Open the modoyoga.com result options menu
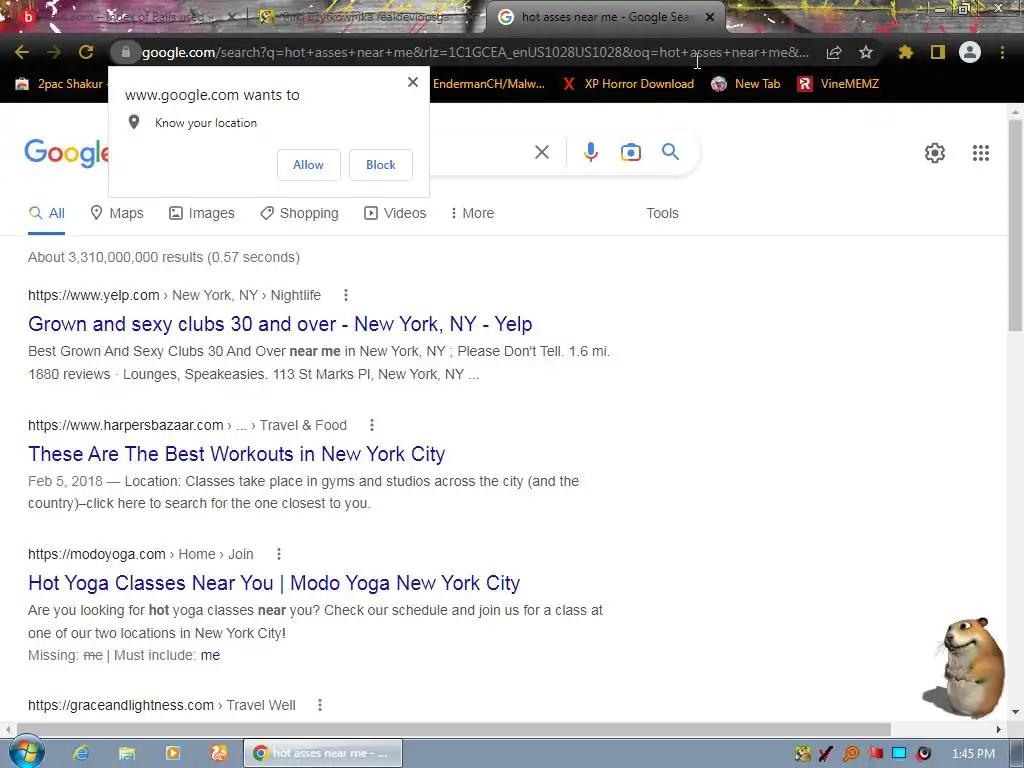Screen dimensions: 1024x768 [x=279, y=554]
